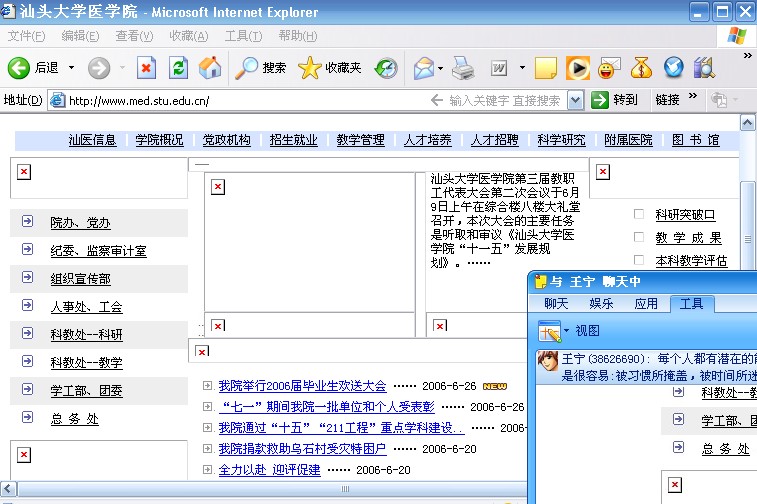
Task: Open the 帮助(H) menu
Action: (x=298, y=36)
